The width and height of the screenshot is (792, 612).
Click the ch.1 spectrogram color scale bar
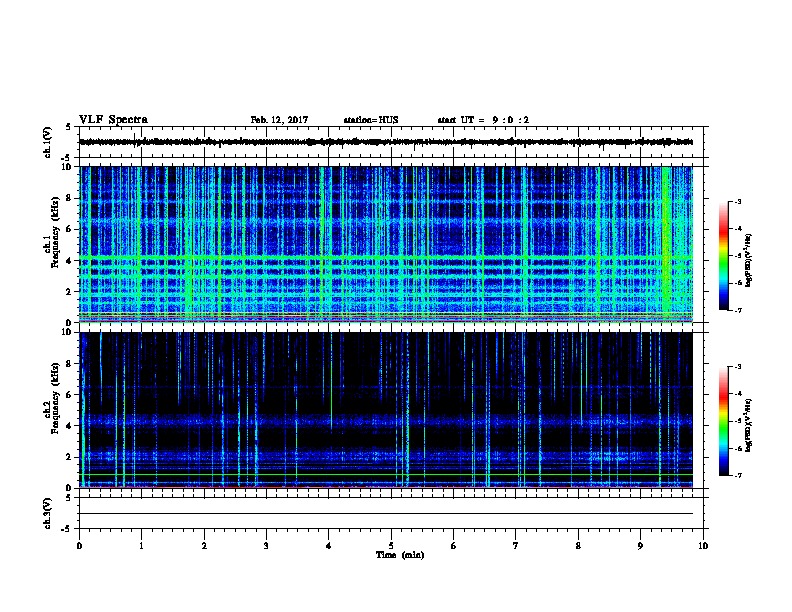click(x=724, y=256)
